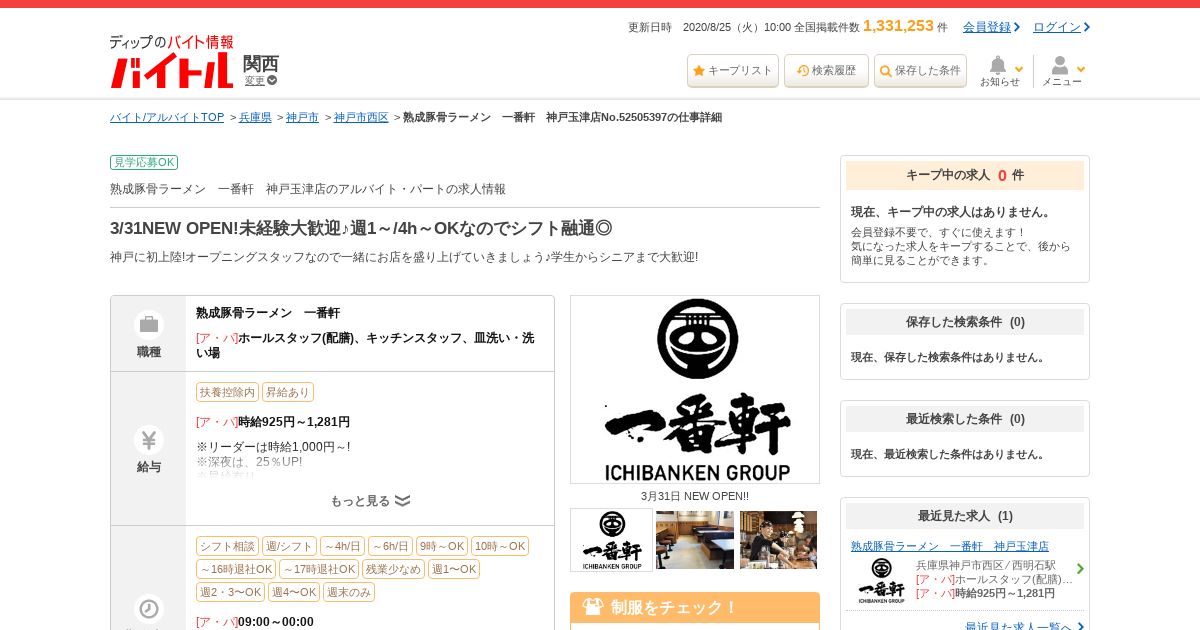Open 最近見た求人一覧へ link
This screenshot has width=1200, height=630.
(x=1018, y=627)
